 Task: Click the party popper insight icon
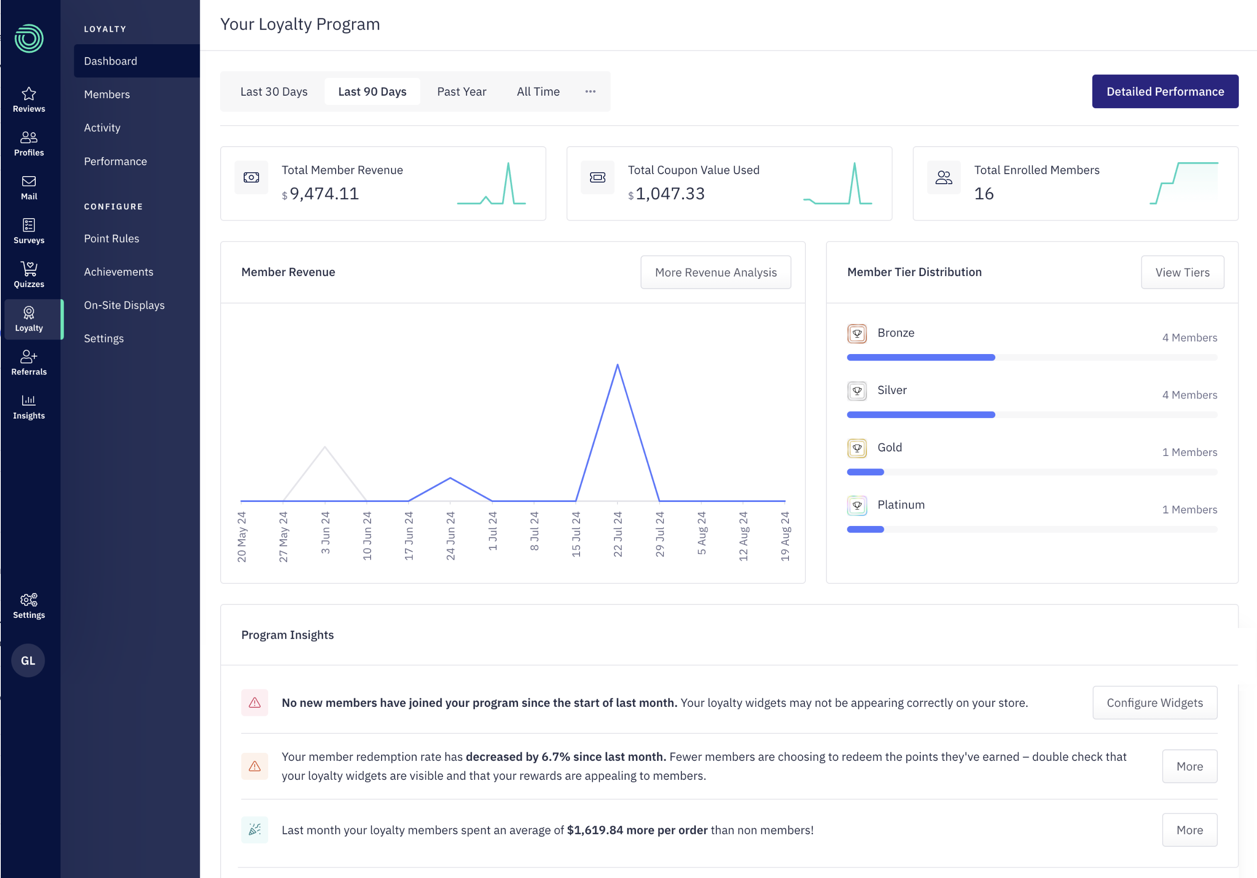[x=255, y=830]
